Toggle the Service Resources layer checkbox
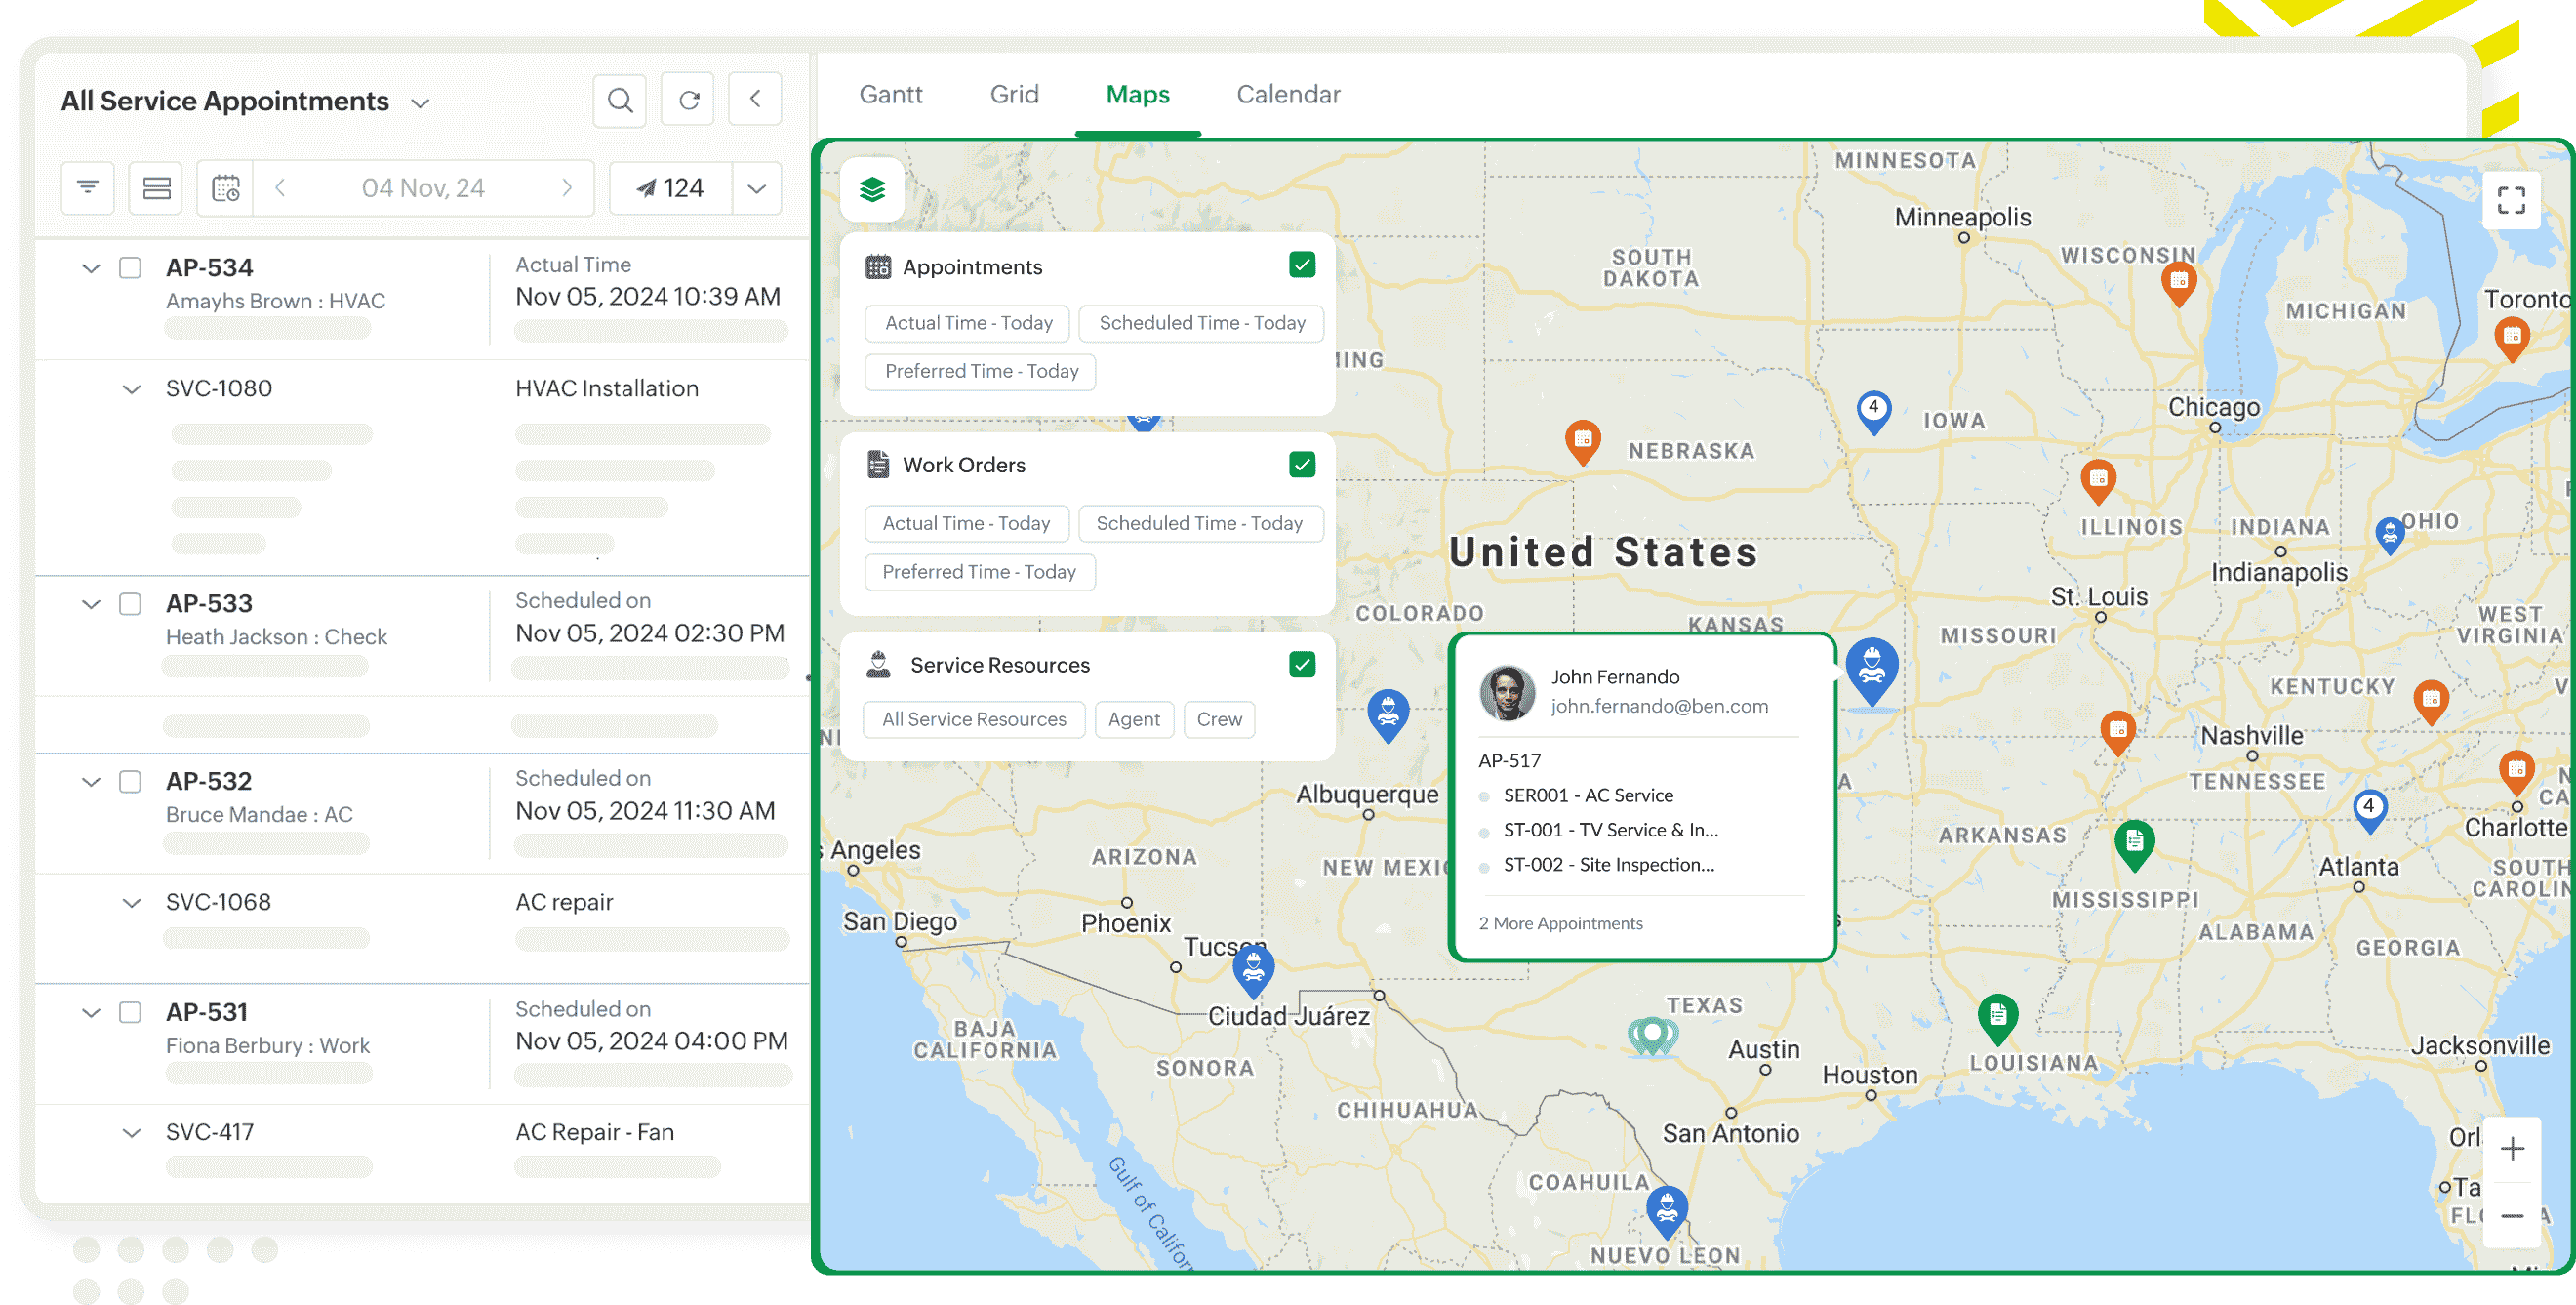2576x1305 pixels. (x=1301, y=664)
